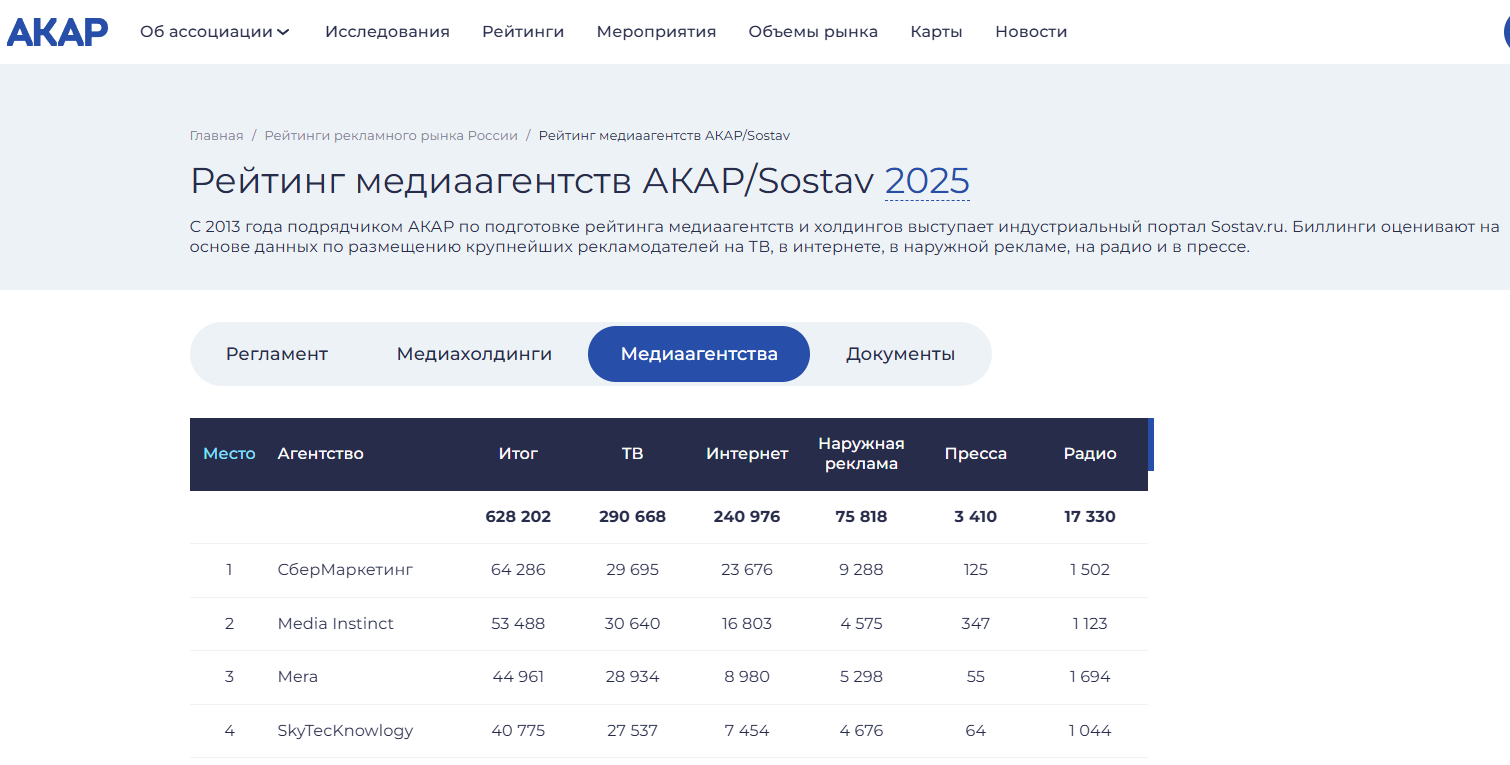This screenshot has width=1510, height=765.
Task: Click total ТВ value 290 668
Action: point(632,517)
